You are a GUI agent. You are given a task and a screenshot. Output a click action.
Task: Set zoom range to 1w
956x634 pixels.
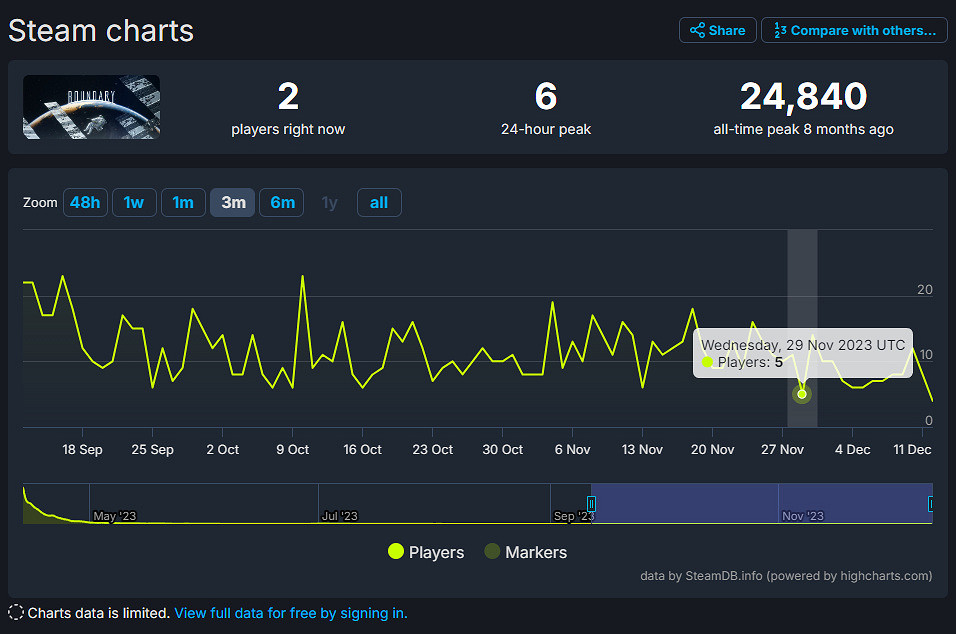point(134,203)
